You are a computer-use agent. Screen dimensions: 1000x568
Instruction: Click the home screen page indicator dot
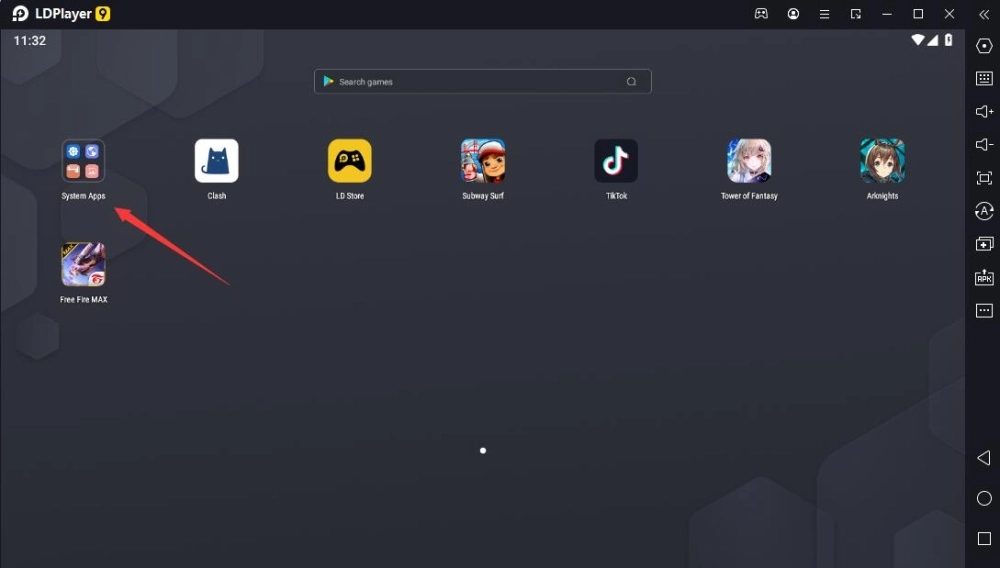[483, 451]
